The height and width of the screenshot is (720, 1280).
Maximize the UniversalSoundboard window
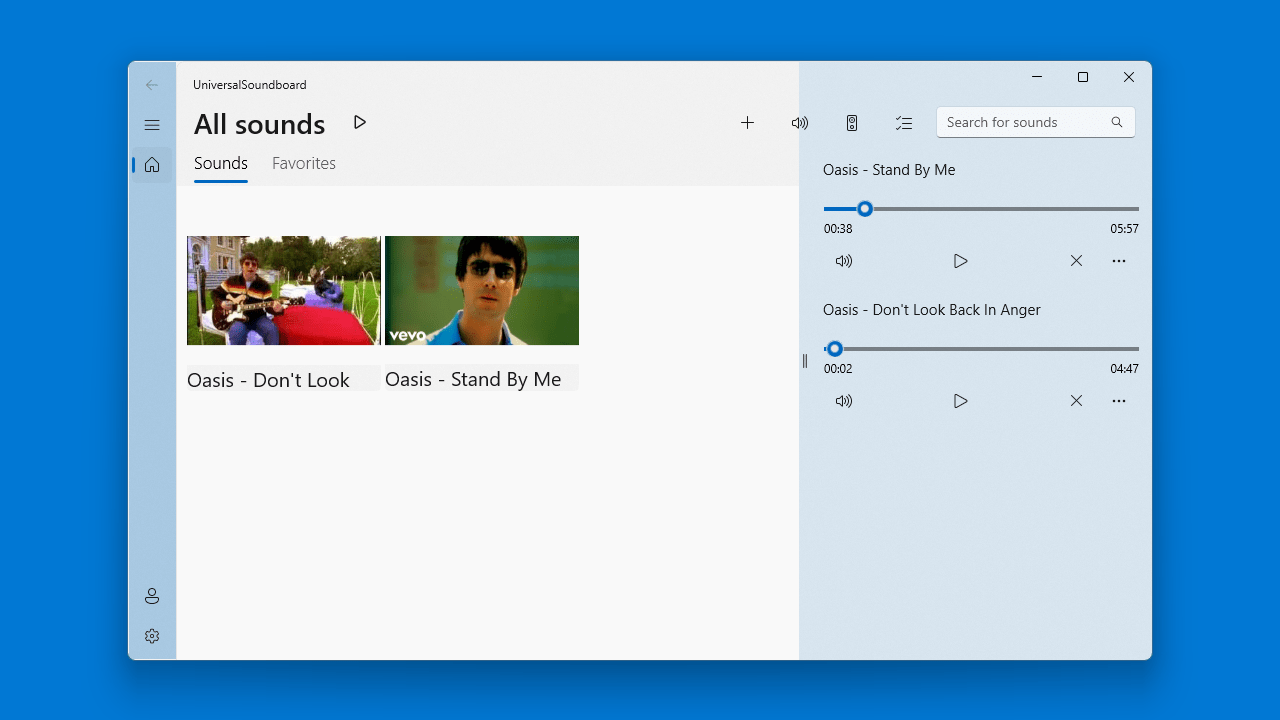pyautogui.click(x=1083, y=77)
